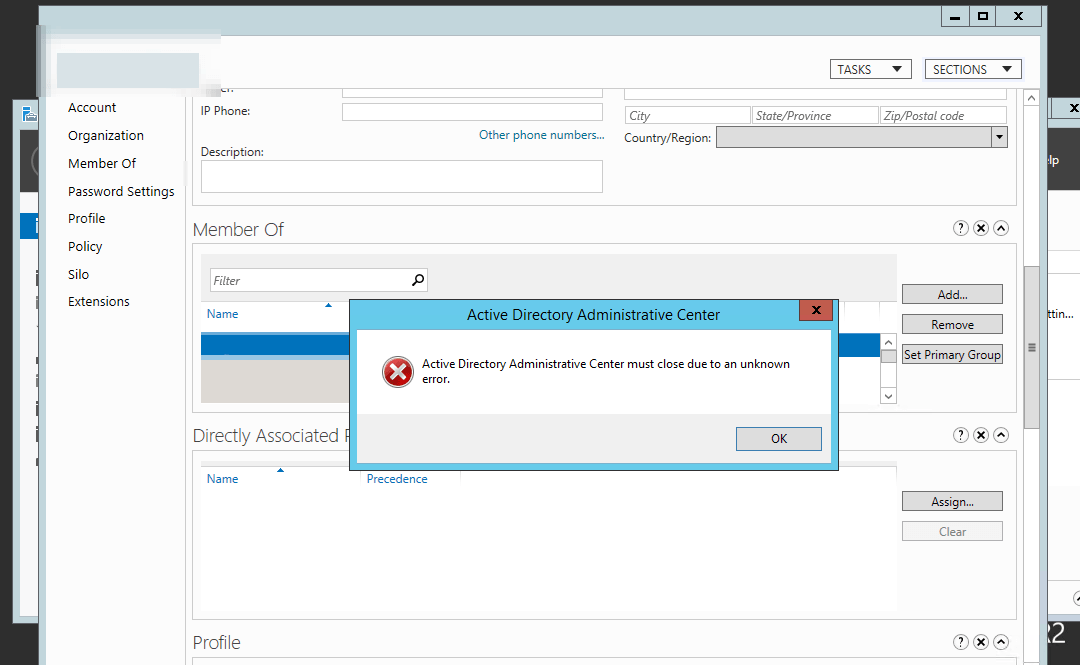The width and height of the screenshot is (1080, 665).
Task: Collapse the Directly Associated section
Action: click(x=1001, y=435)
